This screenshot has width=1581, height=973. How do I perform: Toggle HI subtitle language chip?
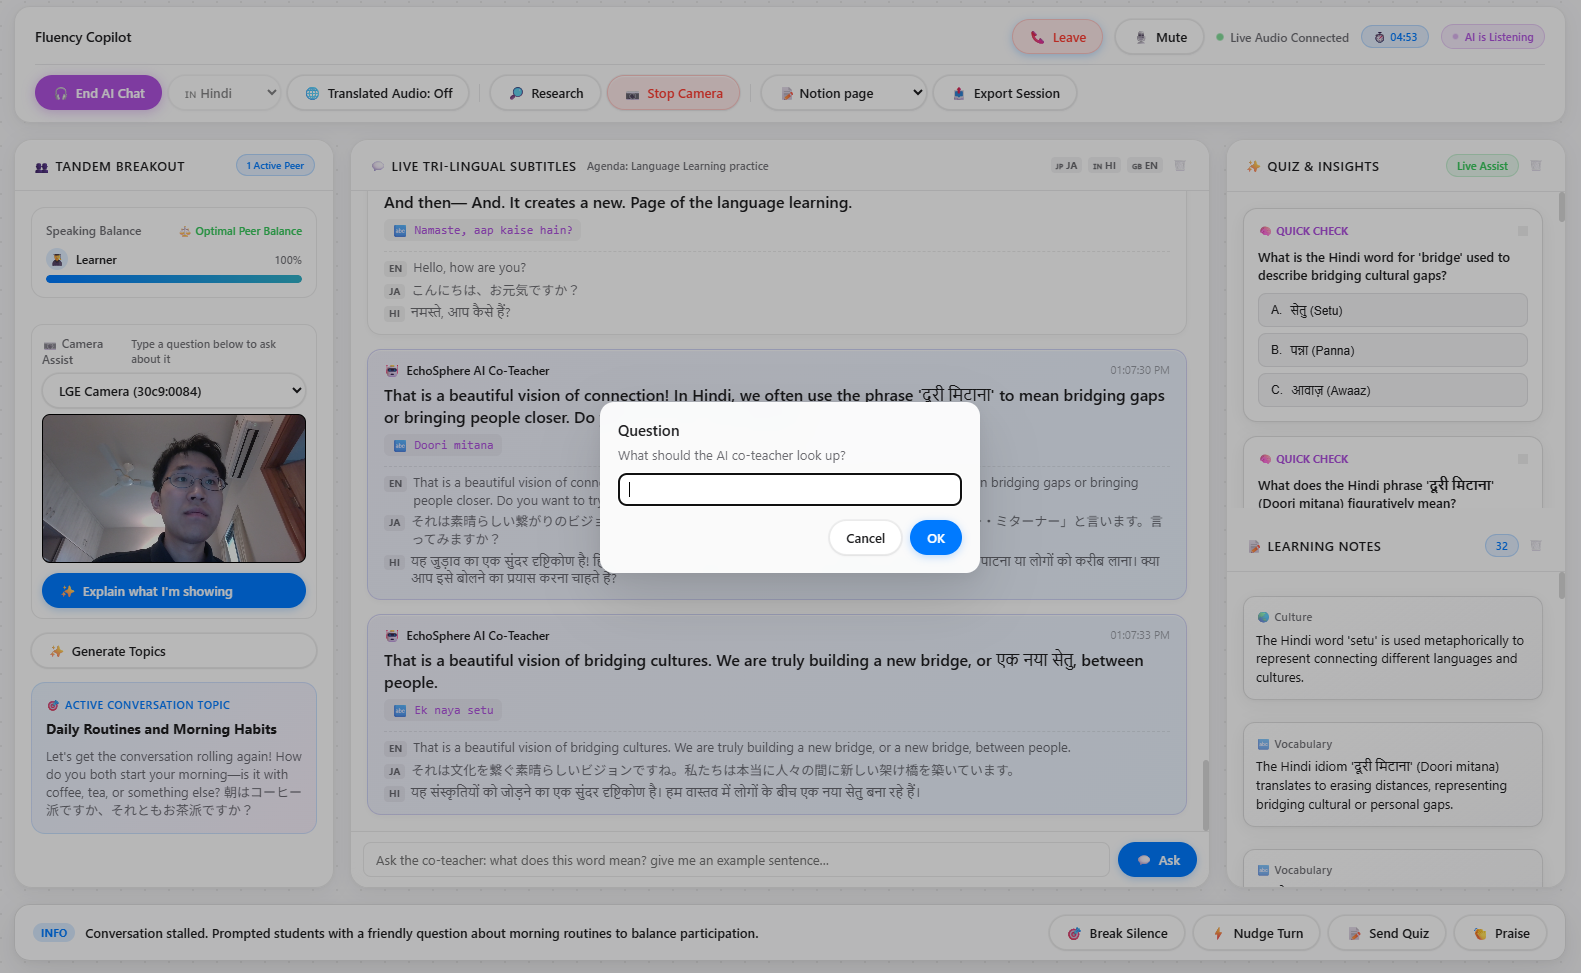click(1104, 166)
